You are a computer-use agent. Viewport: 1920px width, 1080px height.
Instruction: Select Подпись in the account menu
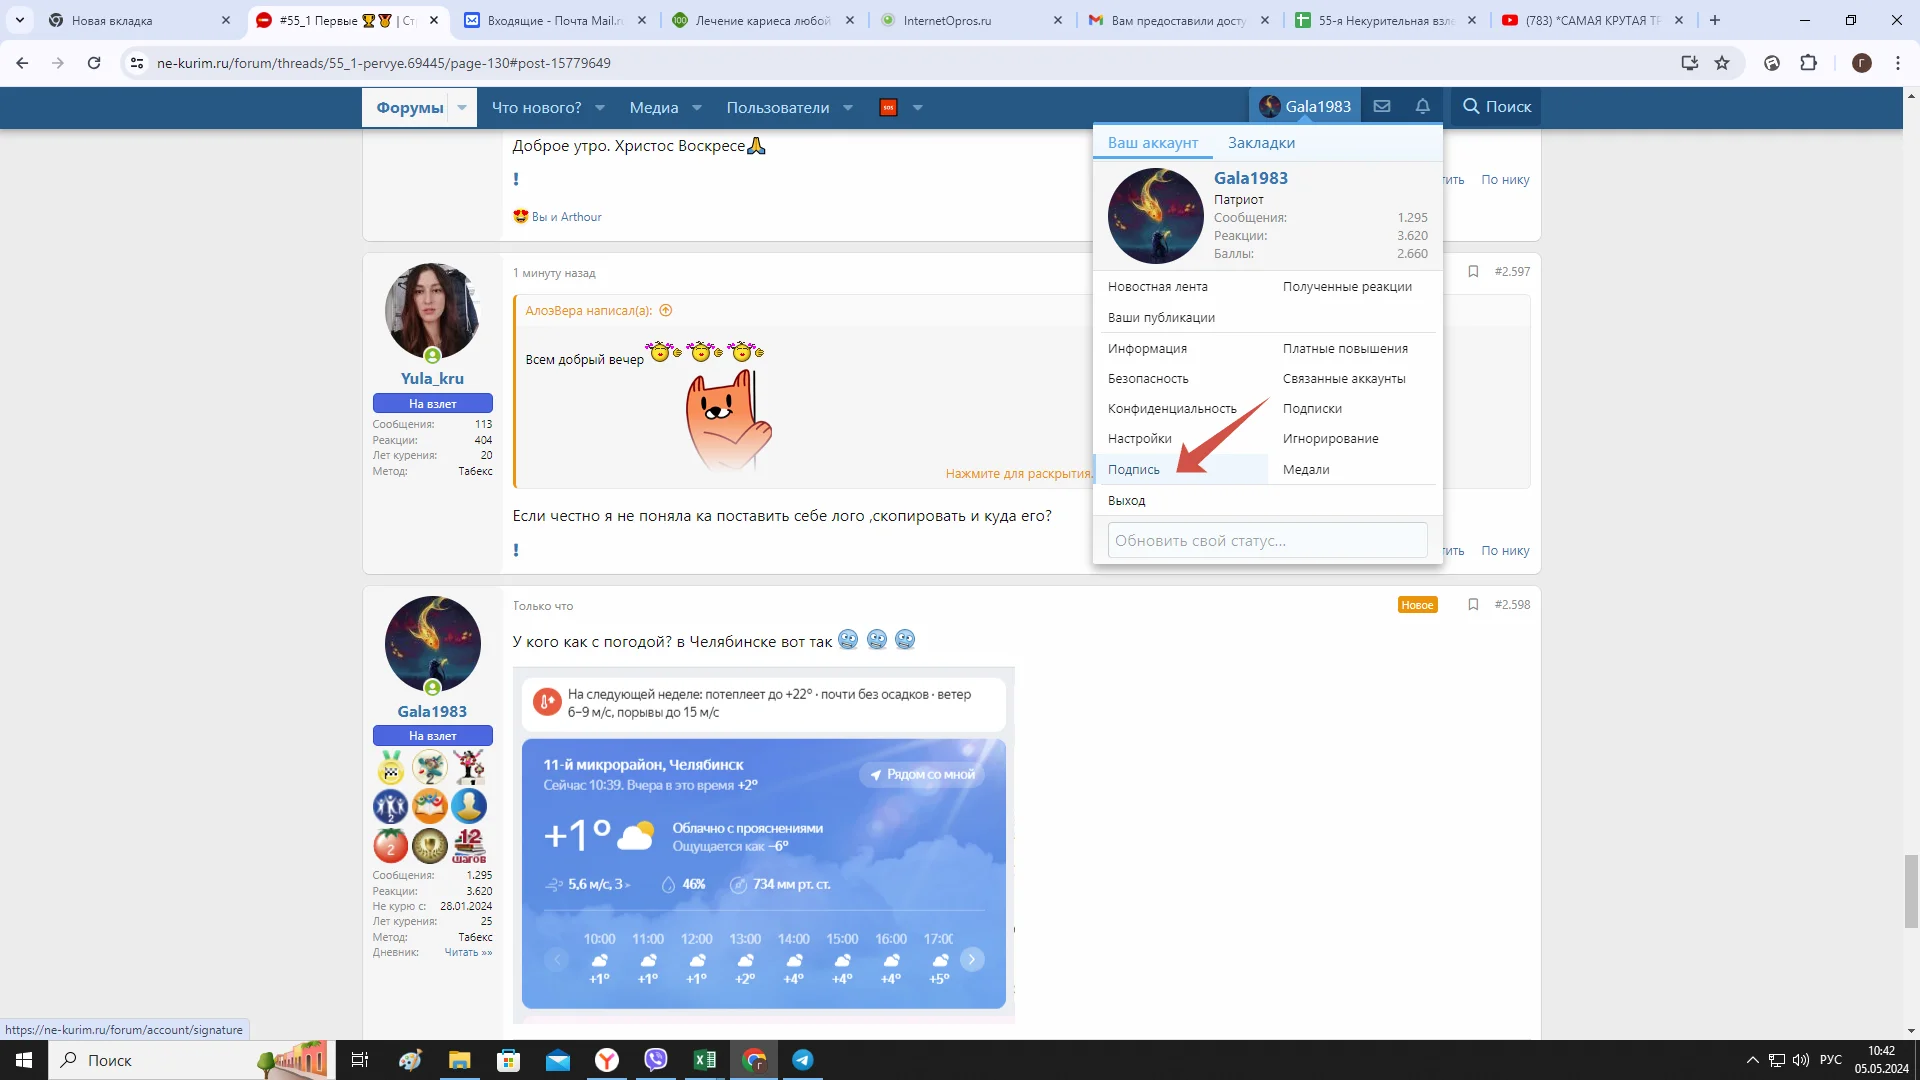click(x=1134, y=469)
